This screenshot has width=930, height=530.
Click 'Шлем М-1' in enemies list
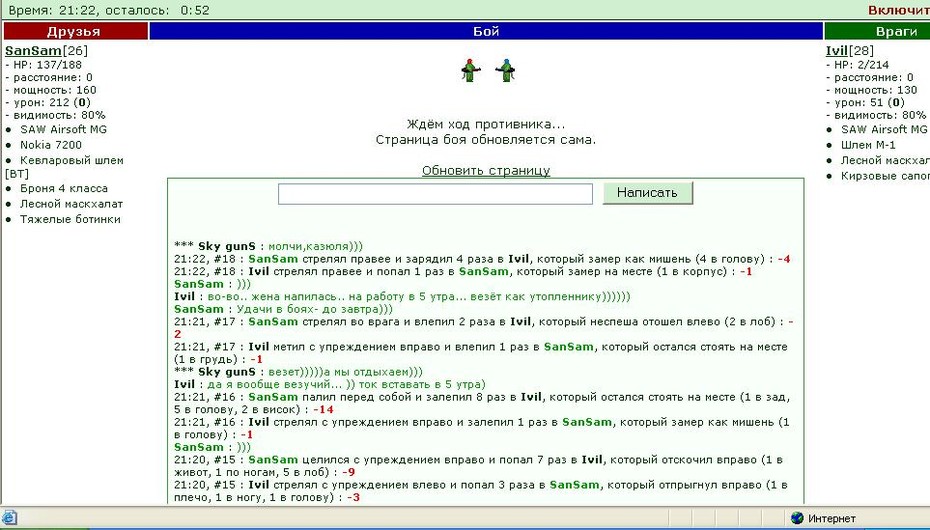(868, 145)
